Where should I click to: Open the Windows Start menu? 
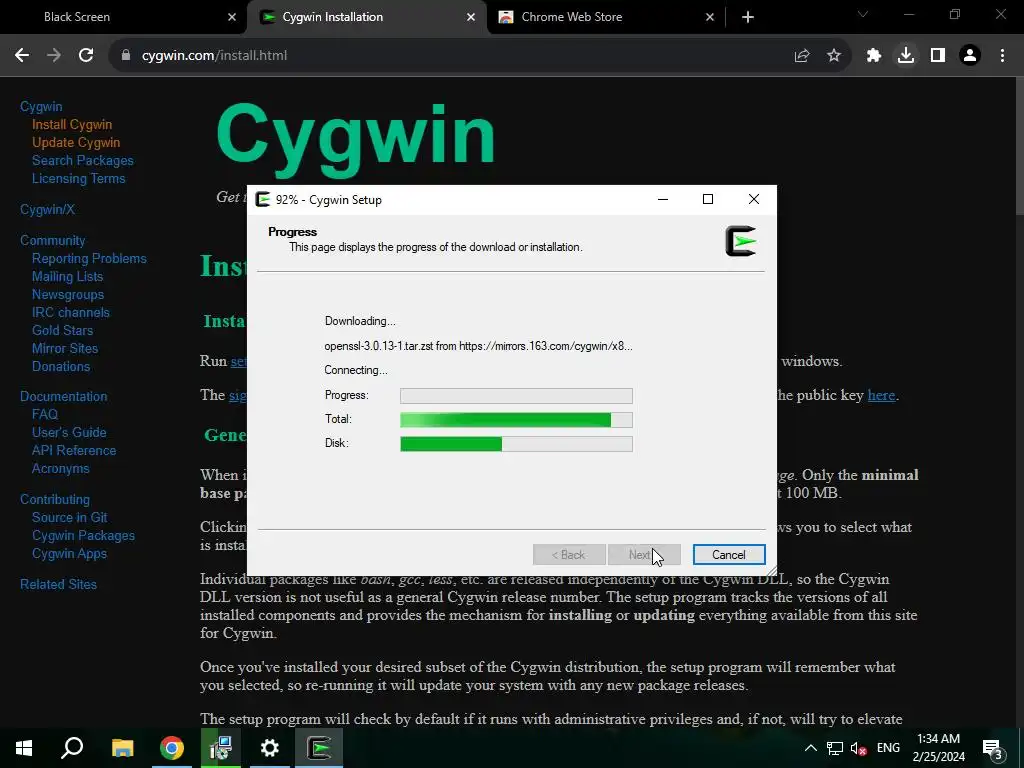pos(24,748)
